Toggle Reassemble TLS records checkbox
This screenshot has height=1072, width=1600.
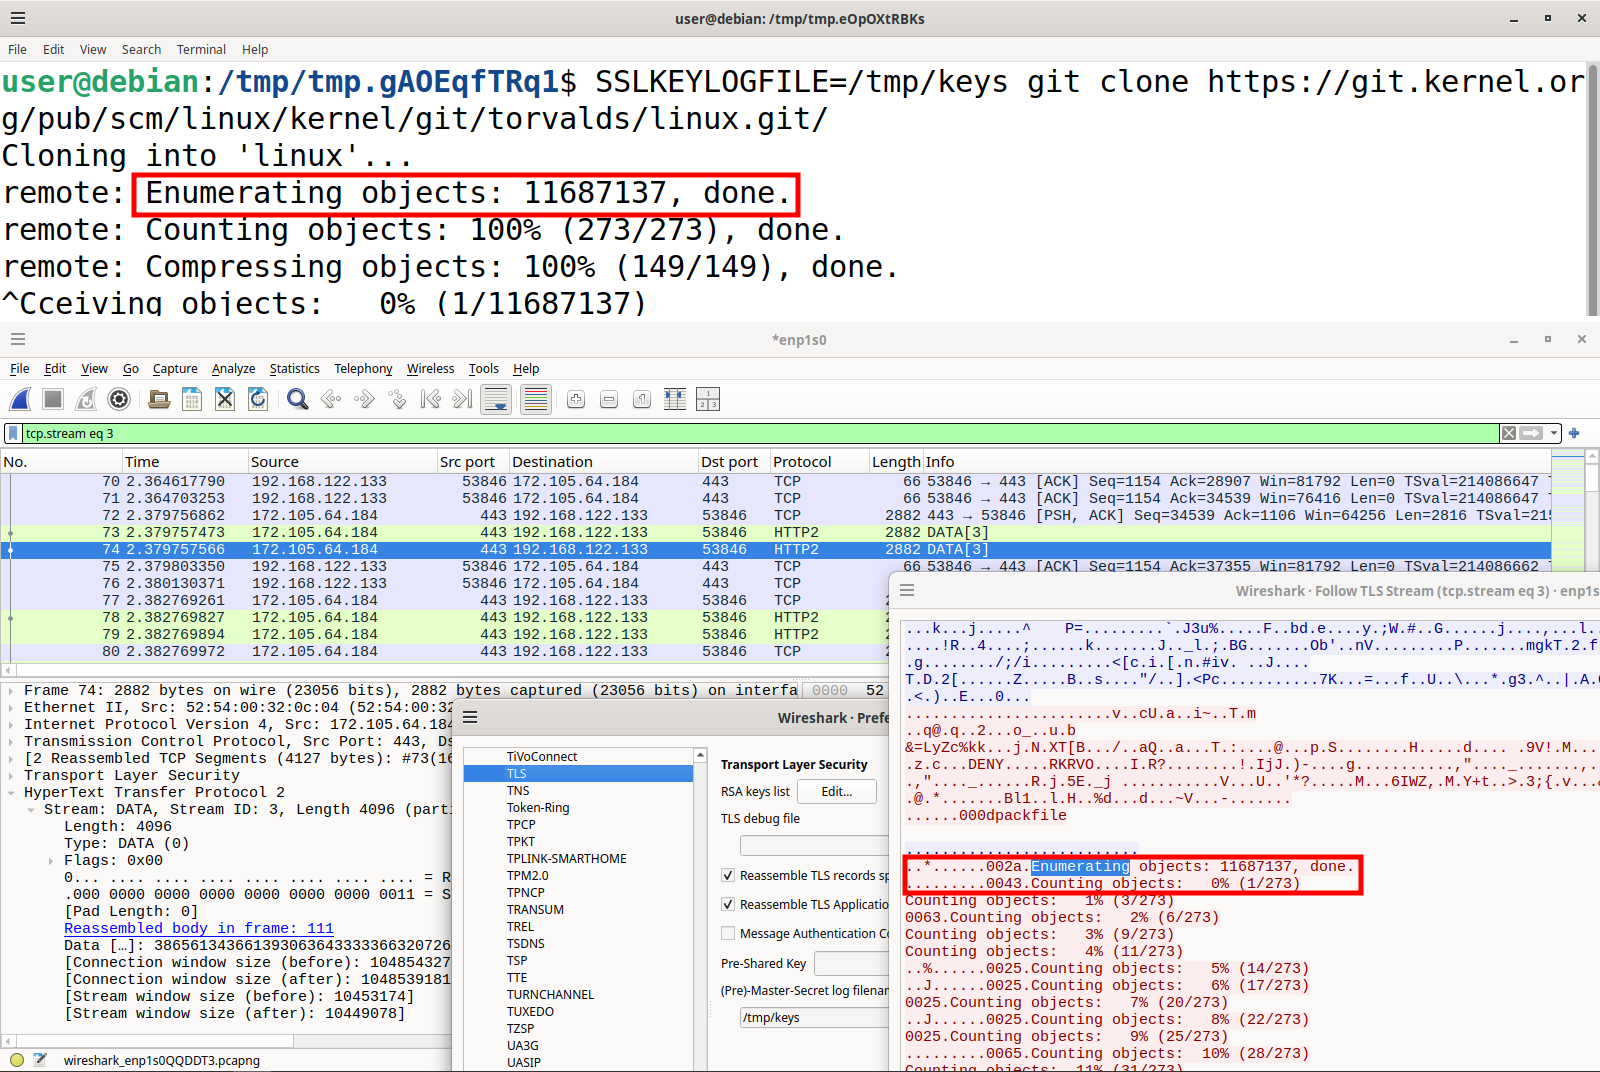(728, 875)
